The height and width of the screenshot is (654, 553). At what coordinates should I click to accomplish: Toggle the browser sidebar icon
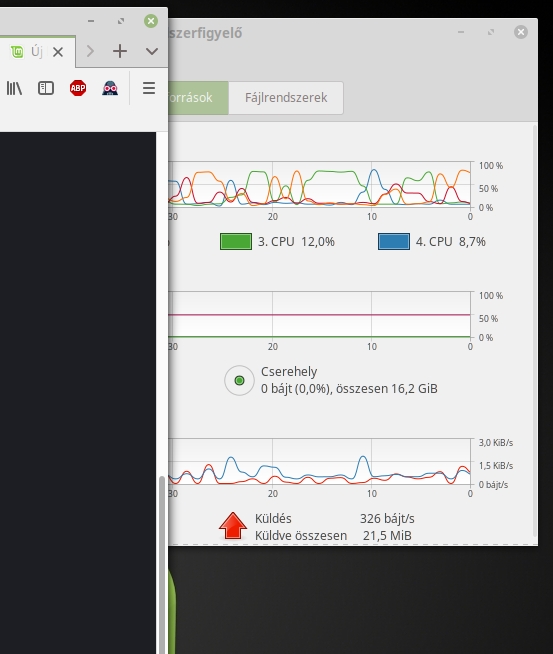(x=46, y=88)
